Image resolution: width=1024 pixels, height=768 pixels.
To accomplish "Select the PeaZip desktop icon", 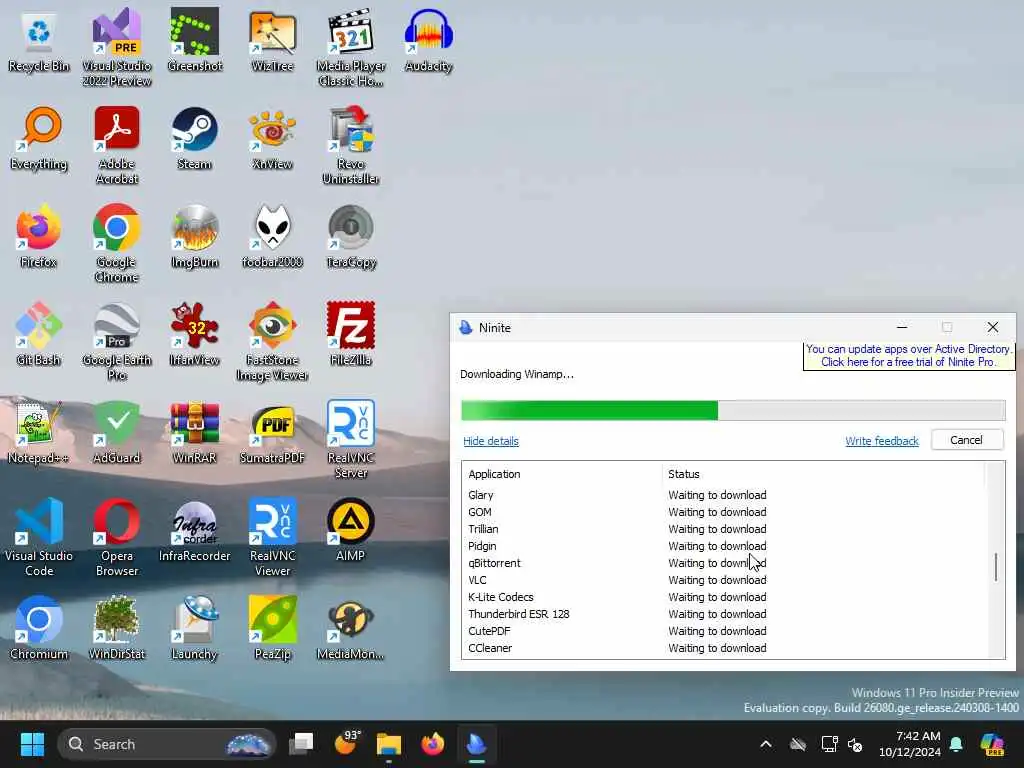I will (x=272, y=629).
